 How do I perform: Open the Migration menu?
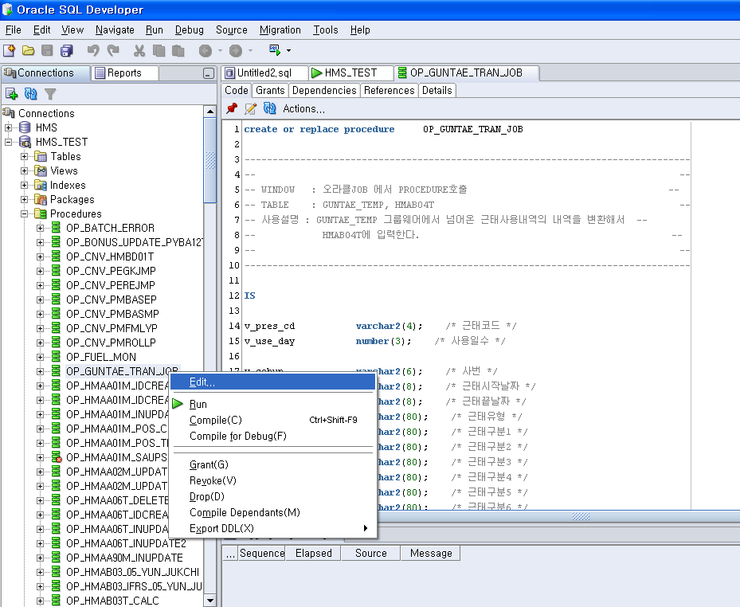point(279,30)
